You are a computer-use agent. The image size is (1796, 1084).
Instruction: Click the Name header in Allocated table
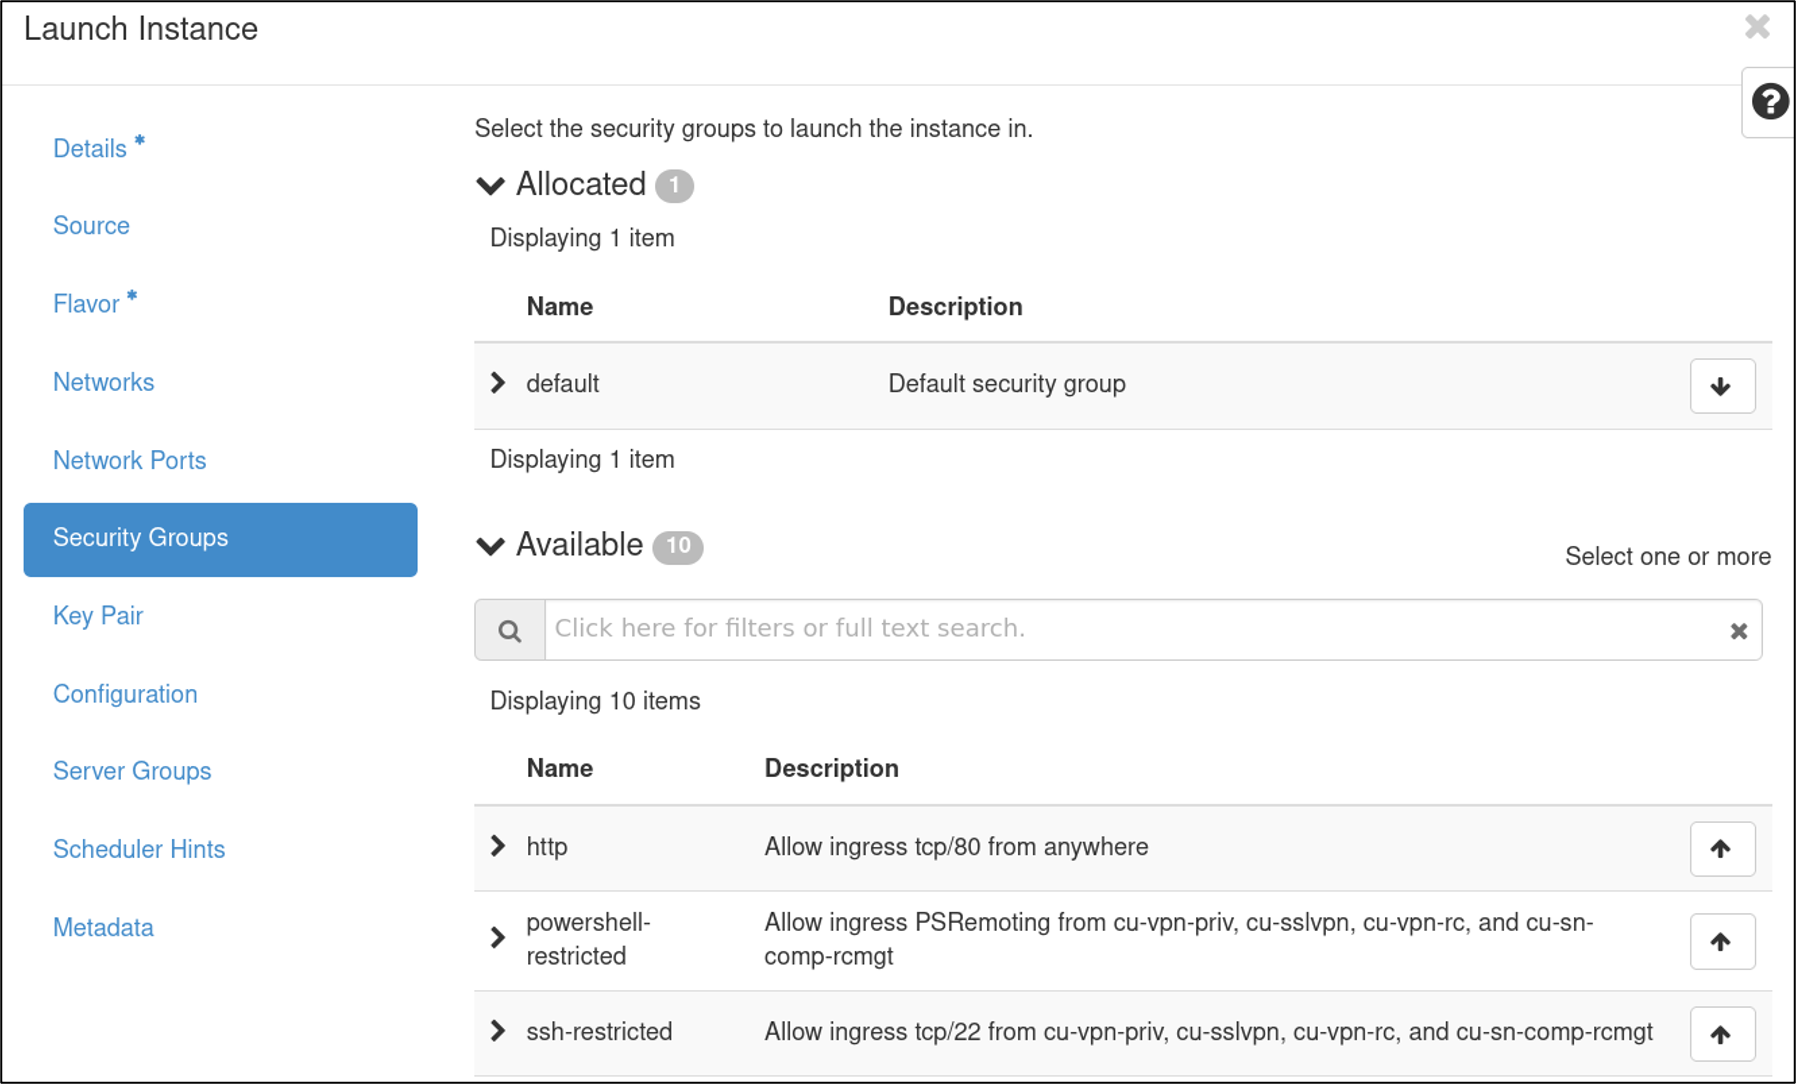tap(560, 306)
